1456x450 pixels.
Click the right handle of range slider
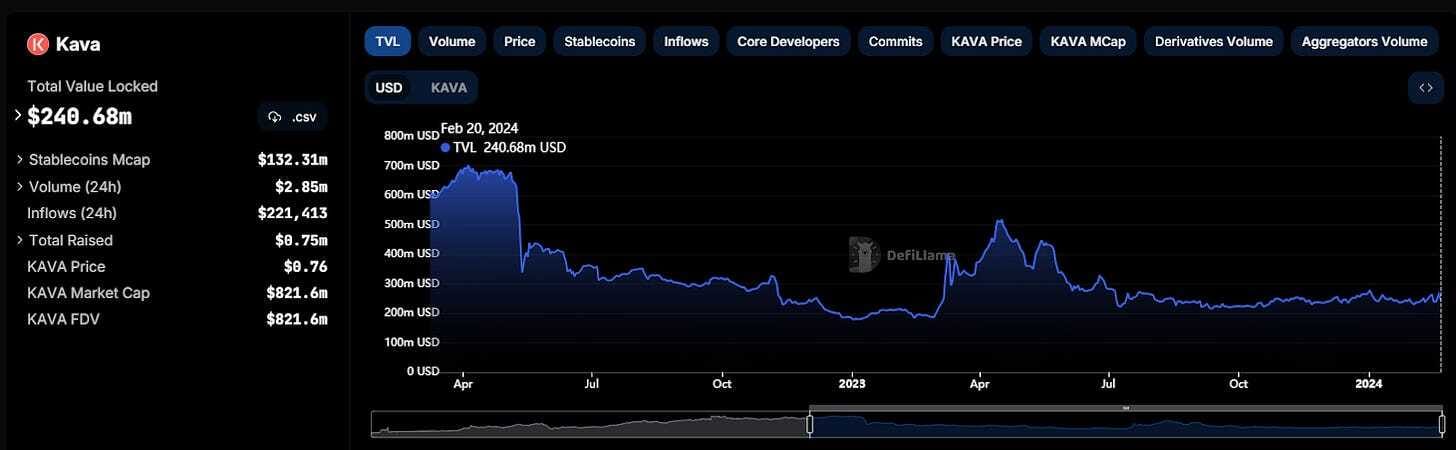(1440, 424)
